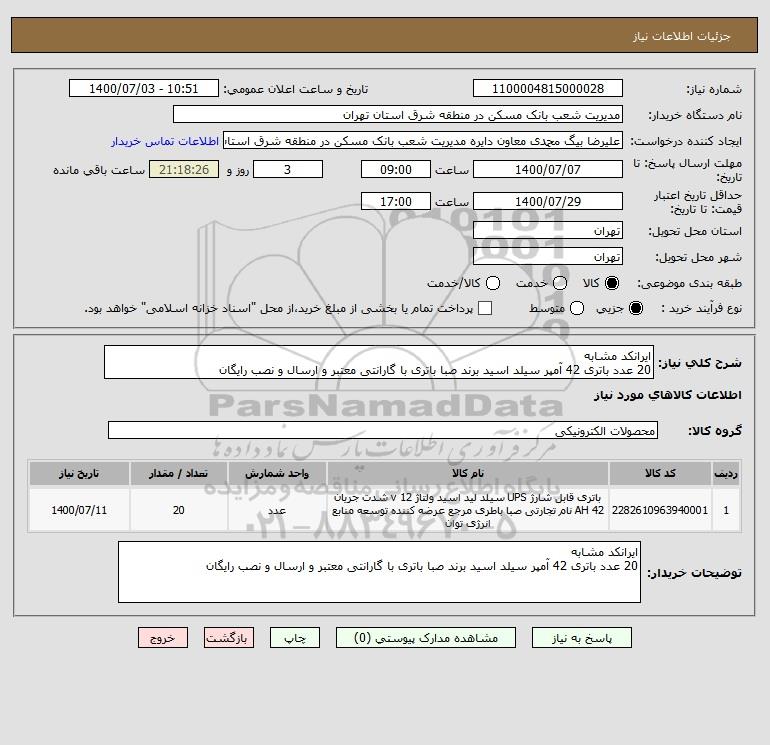Click the واحد شمارش column header
This screenshot has height=745, width=770.
(x=277, y=473)
